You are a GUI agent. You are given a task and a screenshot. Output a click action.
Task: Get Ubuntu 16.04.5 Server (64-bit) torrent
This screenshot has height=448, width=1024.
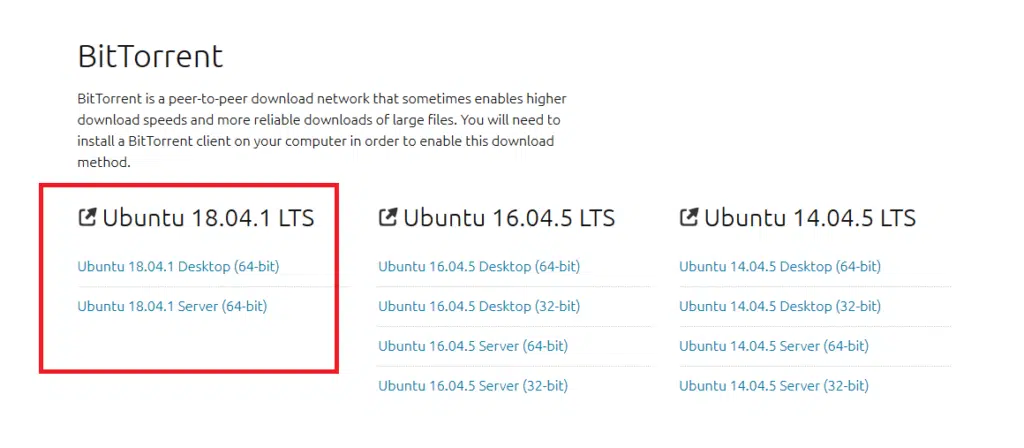(473, 346)
